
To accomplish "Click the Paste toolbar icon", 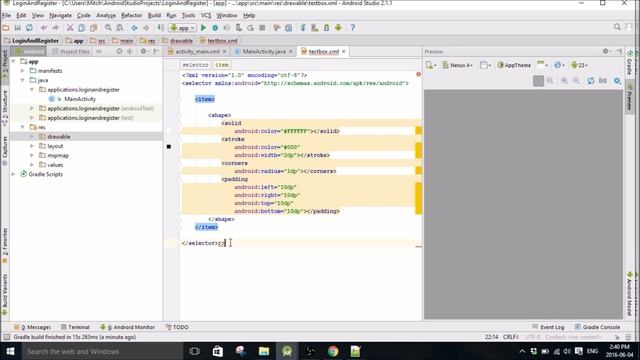I will pos(93,28).
